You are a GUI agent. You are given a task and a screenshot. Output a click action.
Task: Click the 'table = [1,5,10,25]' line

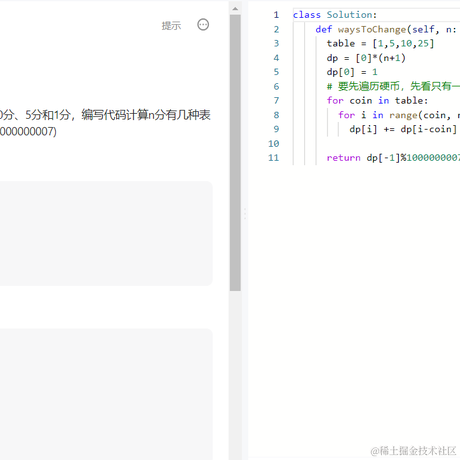(380, 43)
